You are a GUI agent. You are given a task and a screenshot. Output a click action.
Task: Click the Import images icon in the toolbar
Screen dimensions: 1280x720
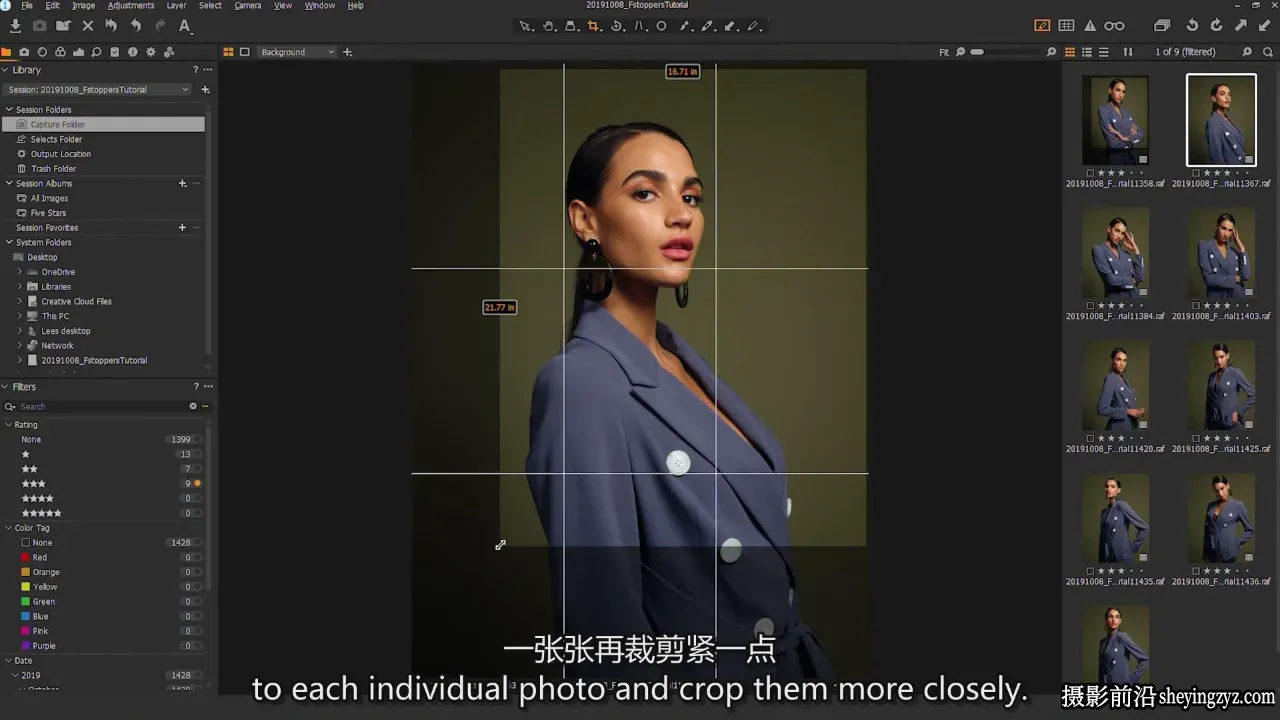15,26
